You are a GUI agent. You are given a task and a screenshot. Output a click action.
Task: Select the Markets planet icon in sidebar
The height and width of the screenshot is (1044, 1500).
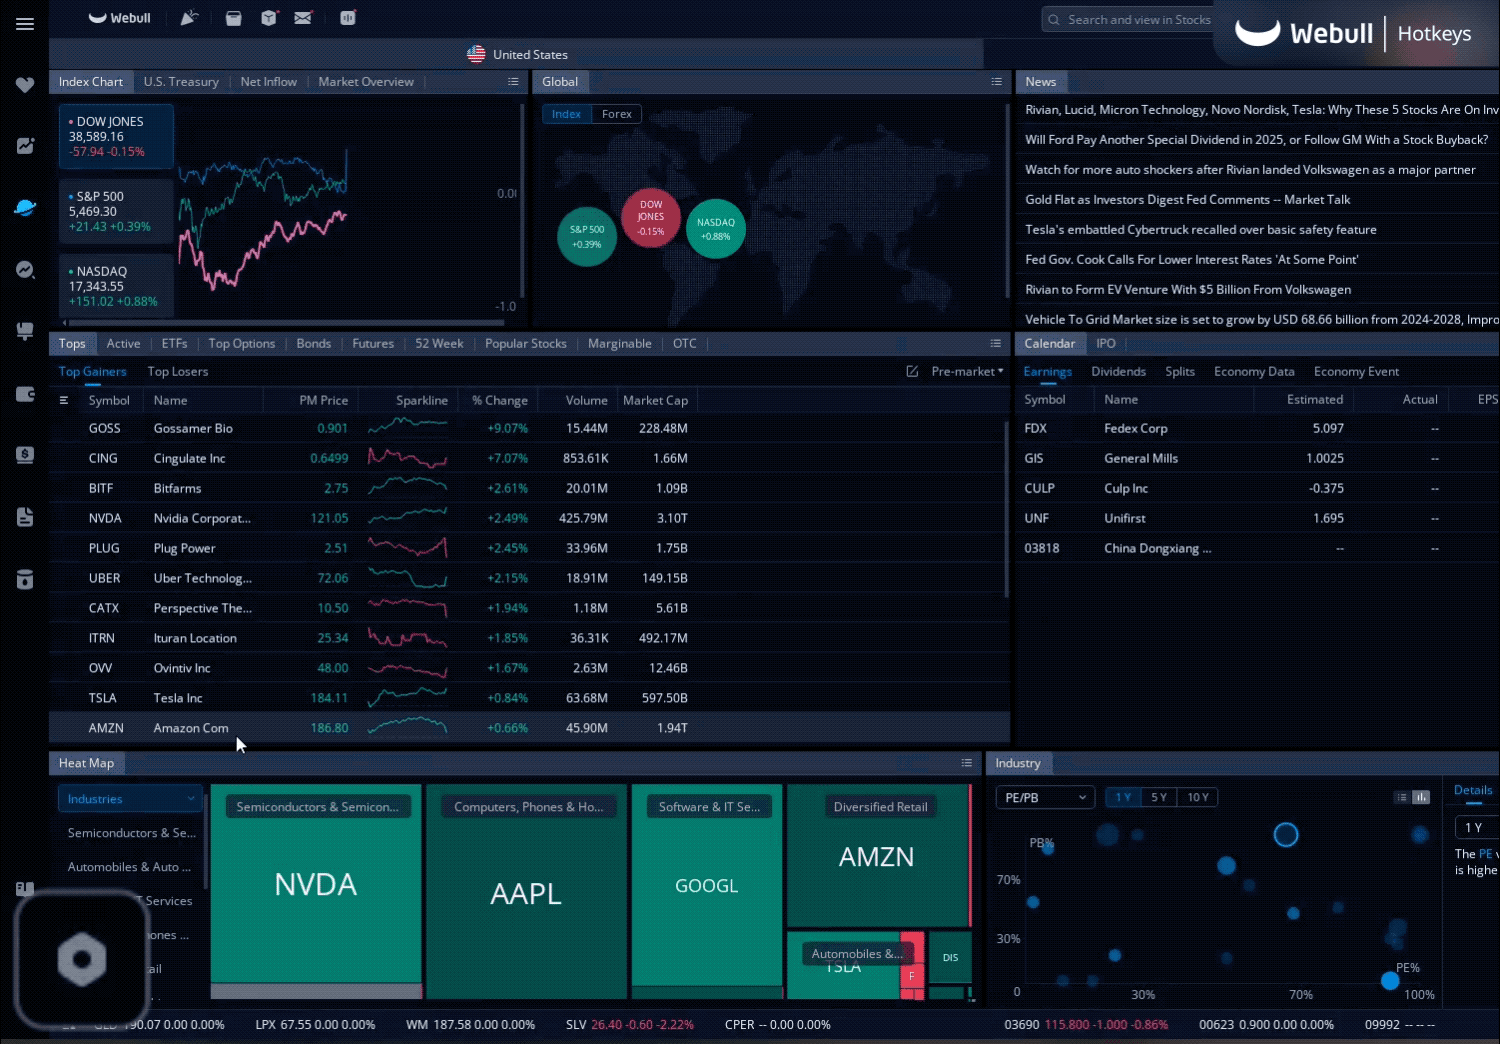click(x=24, y=208)
